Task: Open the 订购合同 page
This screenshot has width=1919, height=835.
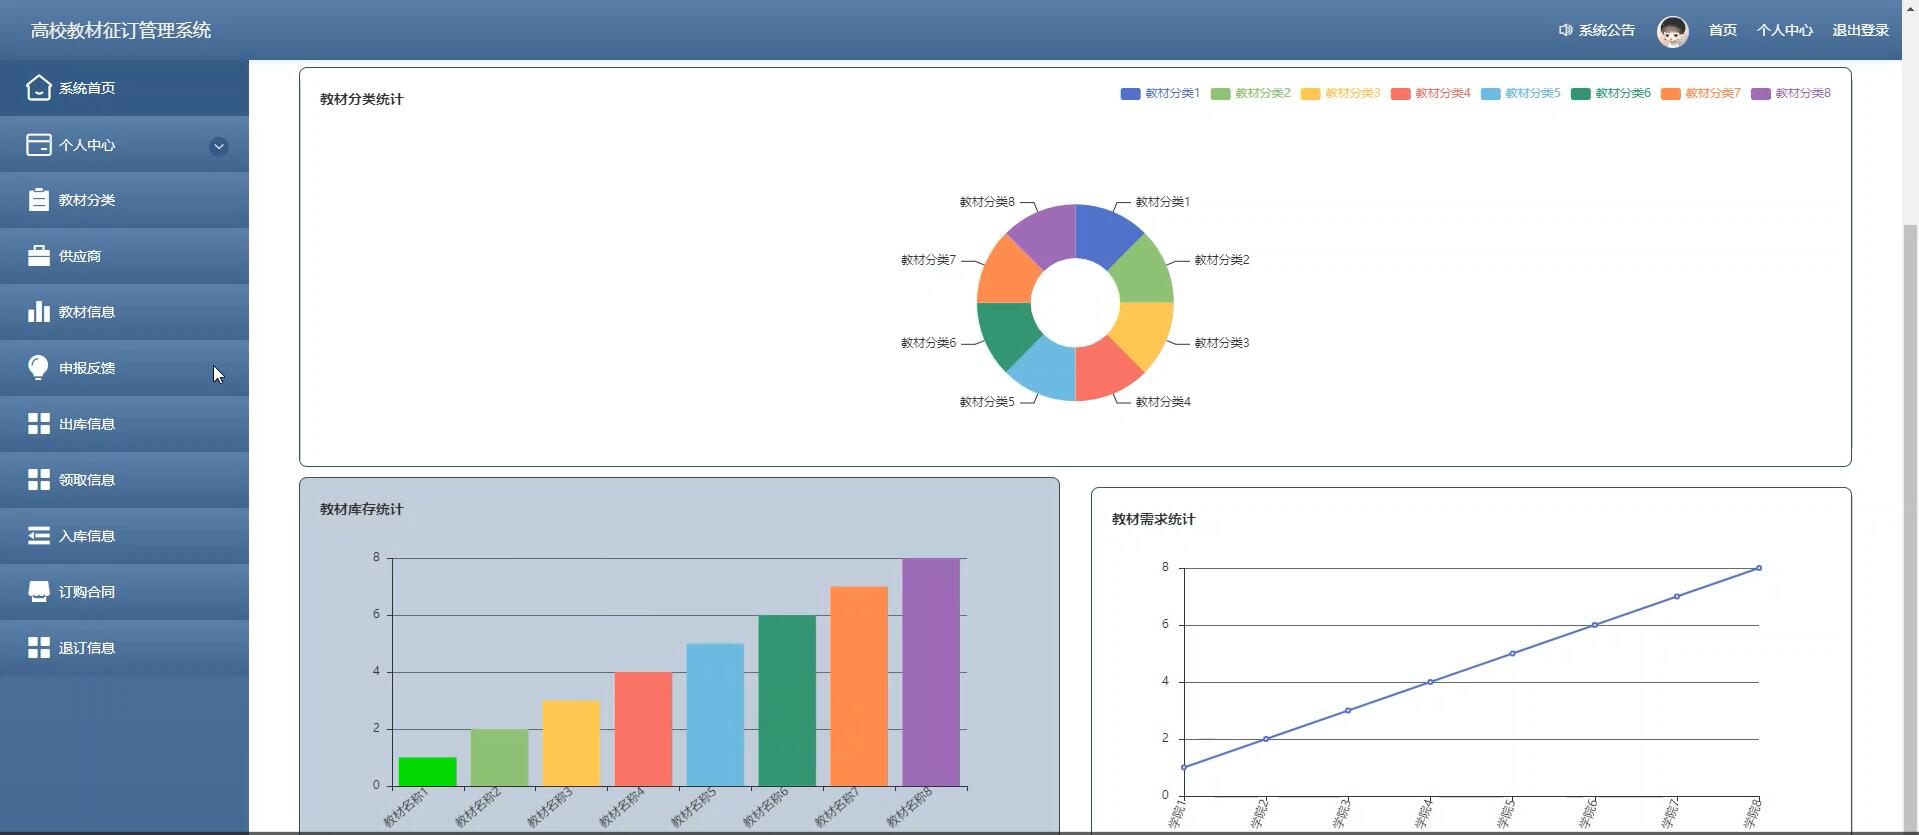Action: tap(124, 592)
